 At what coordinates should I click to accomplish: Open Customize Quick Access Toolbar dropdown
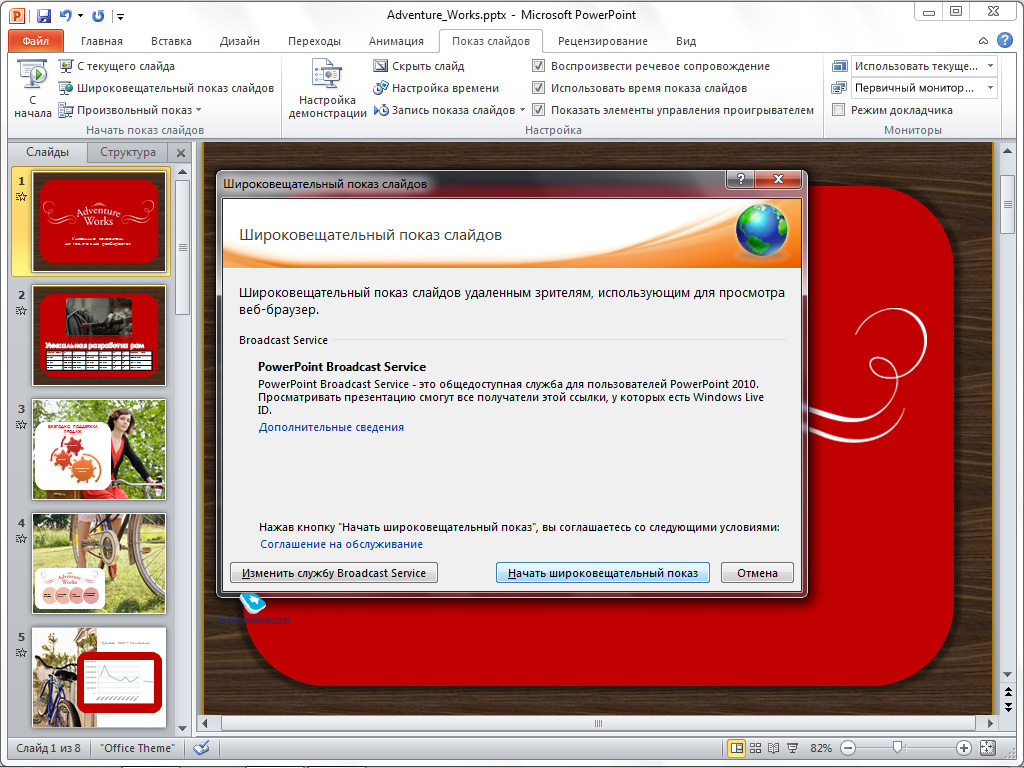tap(120, 16)
